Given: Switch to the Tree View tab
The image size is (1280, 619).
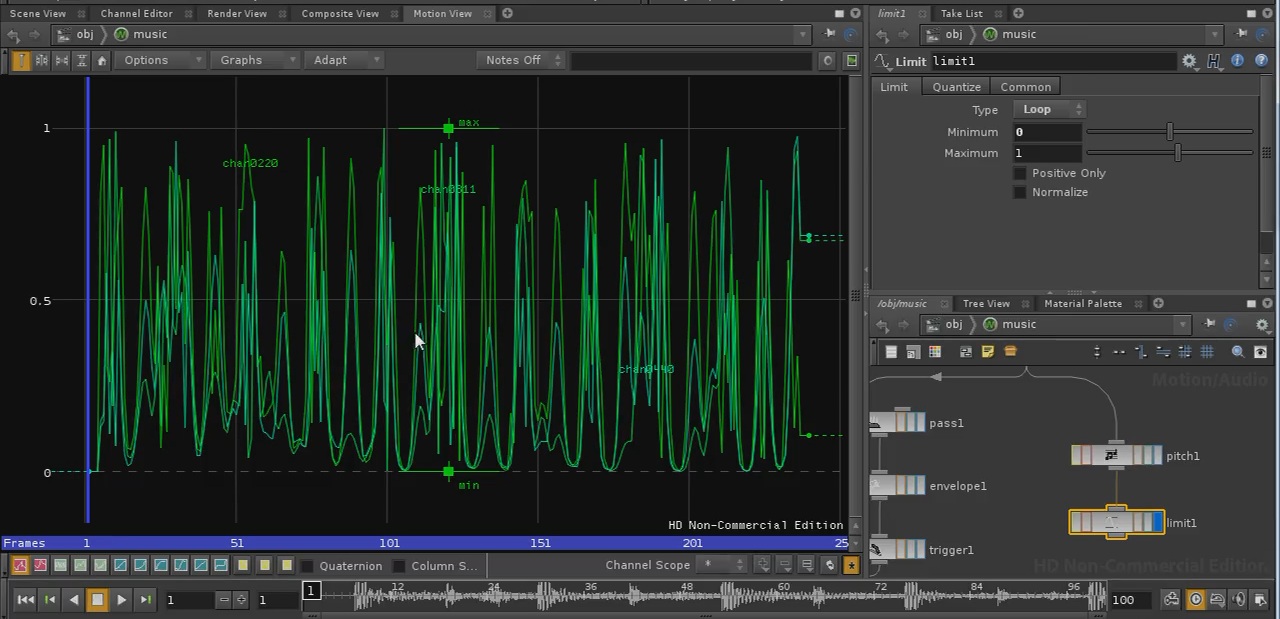Looking at the screenshot, I should pyautogui.click(x=986, y=303).
